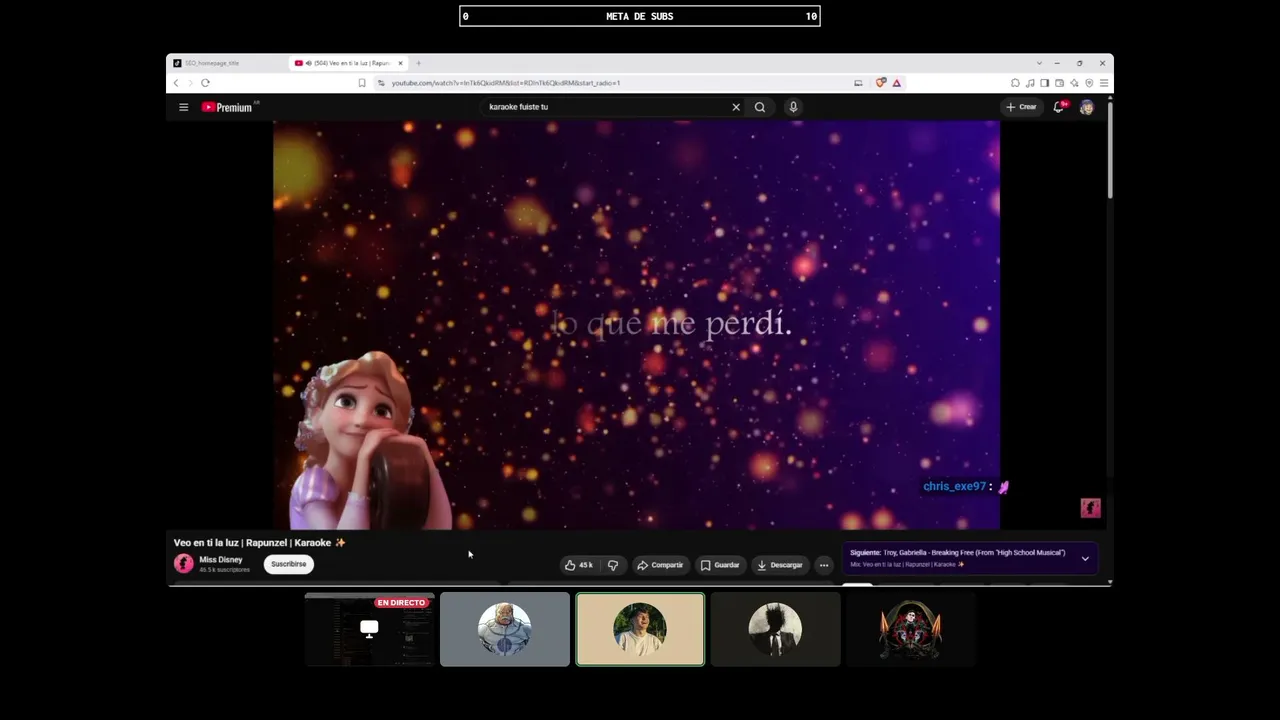Open YouTube notifications bell
Image resolution: width=1280 pixels, height=720 pixels.
[x=1059, y=107]
